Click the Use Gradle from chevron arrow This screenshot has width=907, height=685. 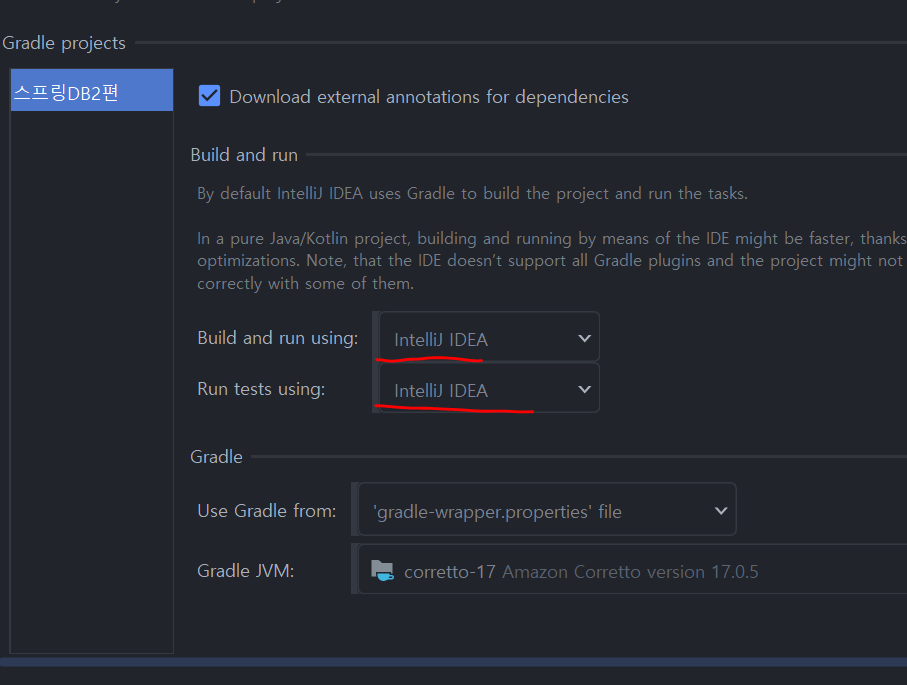click(721, 511)
